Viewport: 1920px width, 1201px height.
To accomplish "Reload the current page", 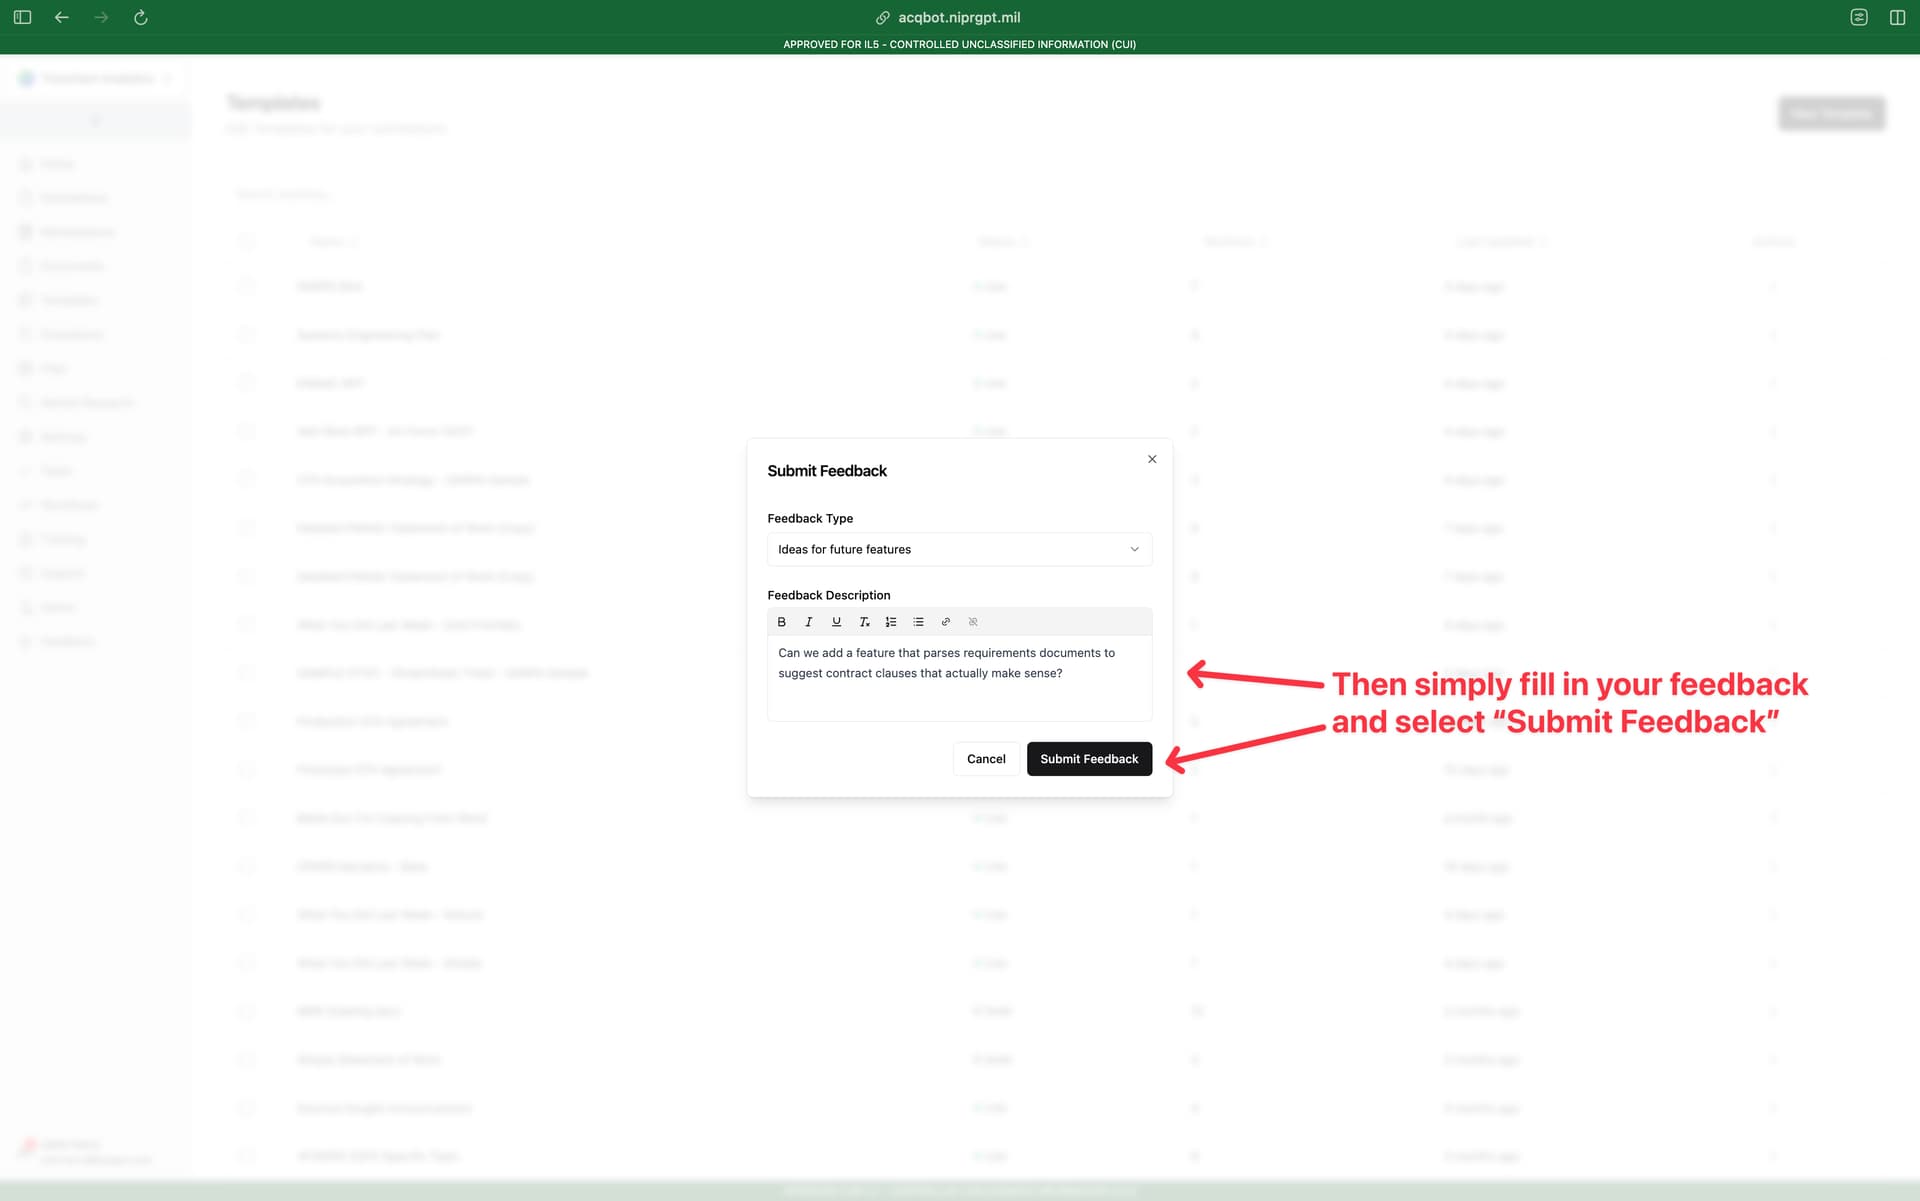I will point(141,17).
